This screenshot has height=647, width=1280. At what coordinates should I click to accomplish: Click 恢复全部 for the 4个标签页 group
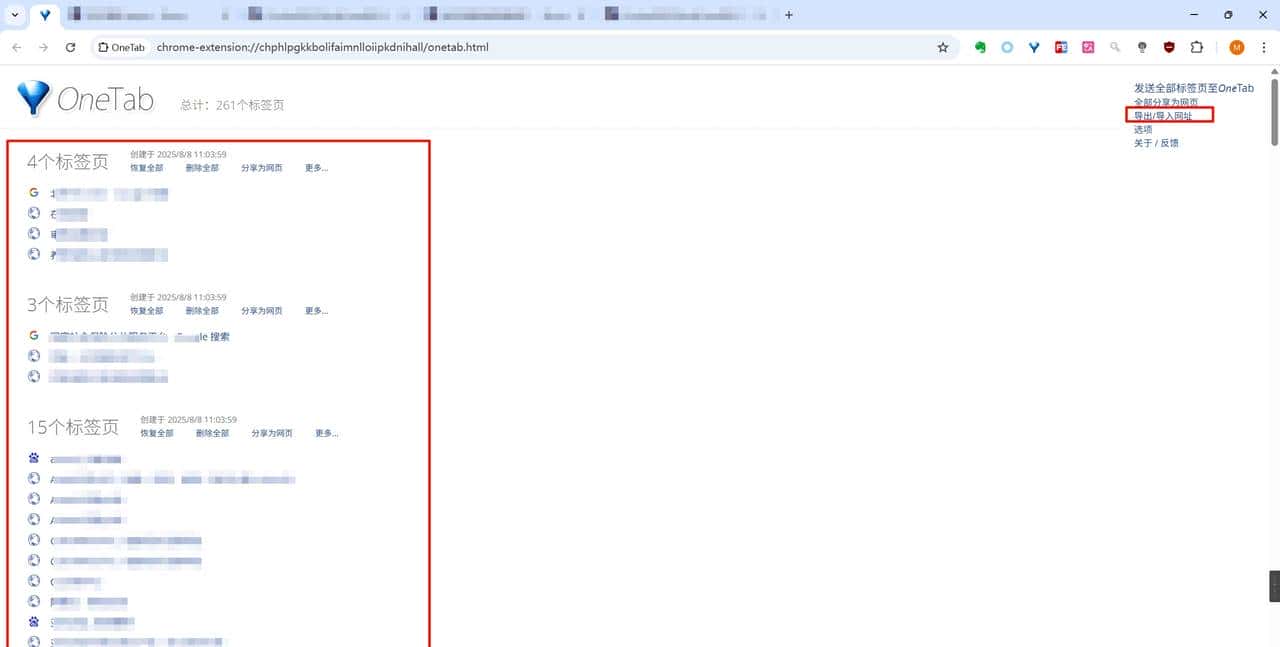point(146,168)
